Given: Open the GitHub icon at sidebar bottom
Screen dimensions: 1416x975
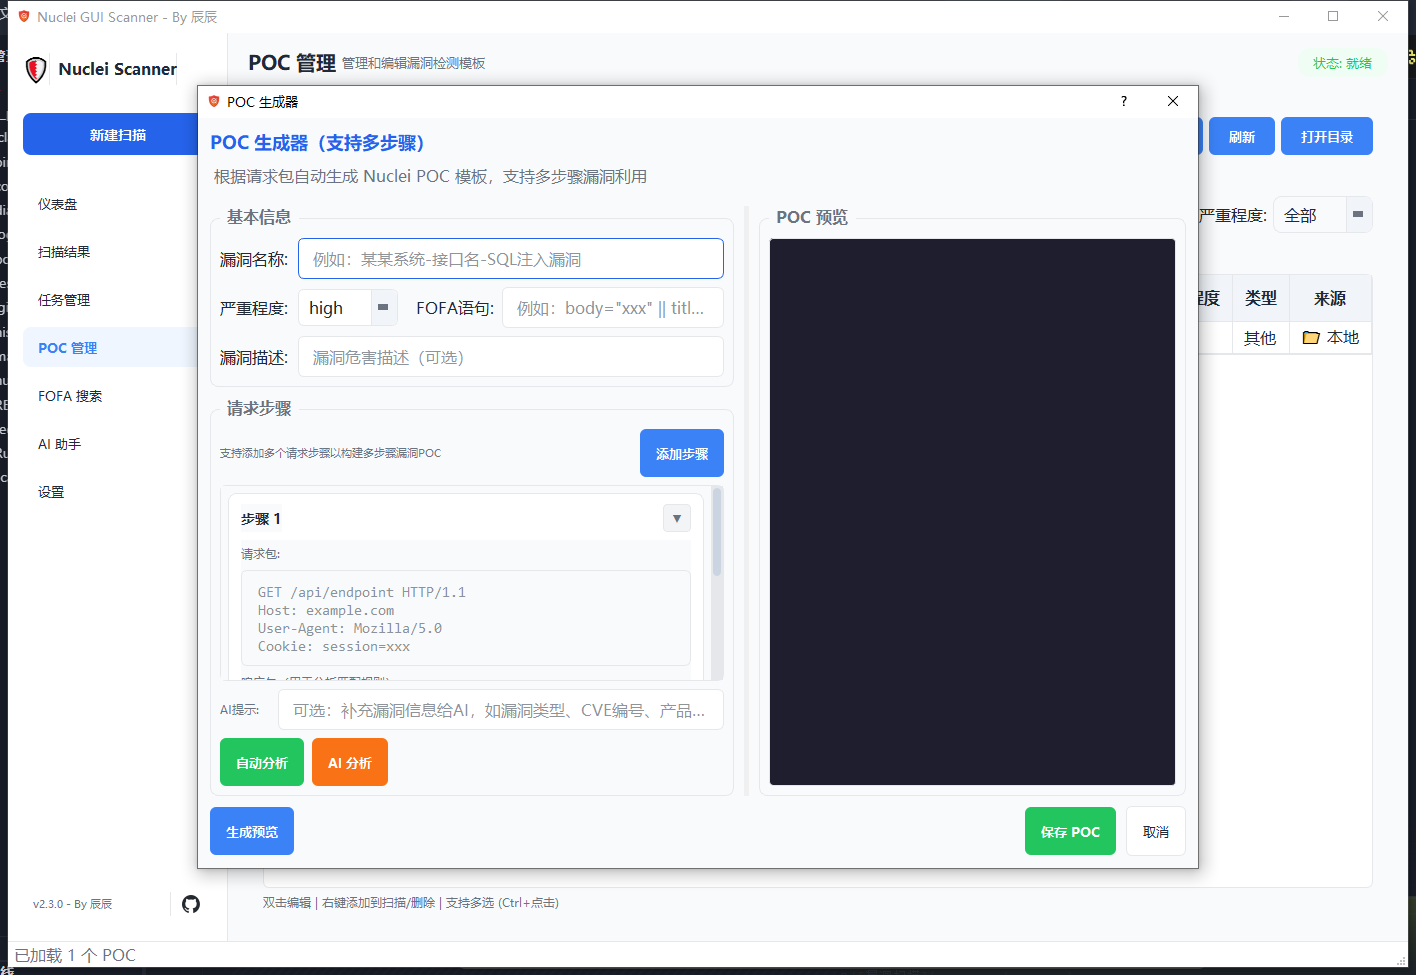Looking at the screenshot, I should tap(191, 903).
